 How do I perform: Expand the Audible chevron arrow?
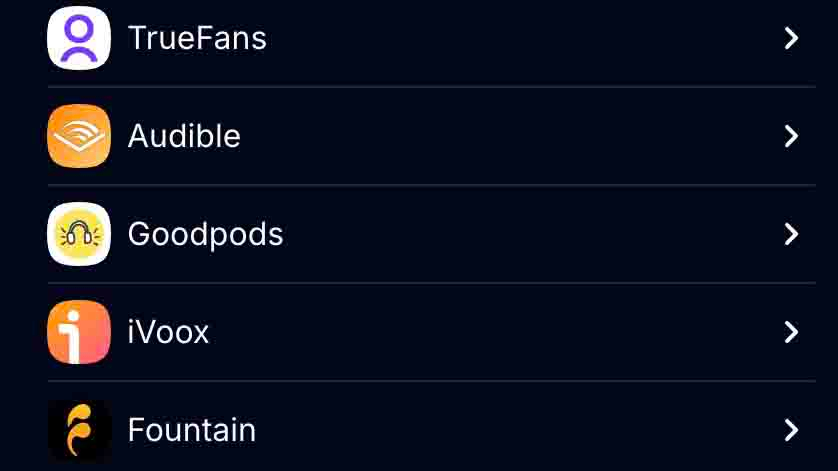pyautogui.click(x=791, y=136)
